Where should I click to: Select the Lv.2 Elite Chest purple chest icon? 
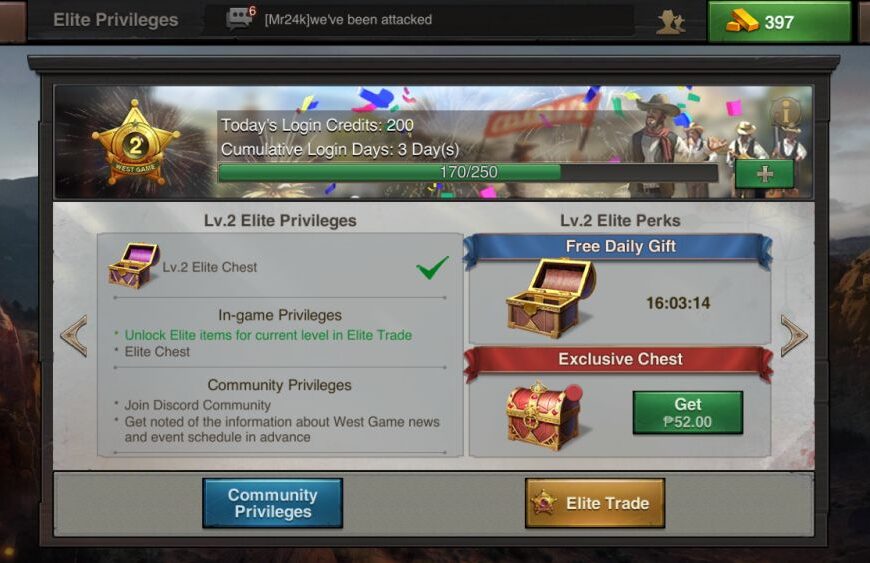click(134, 266)
